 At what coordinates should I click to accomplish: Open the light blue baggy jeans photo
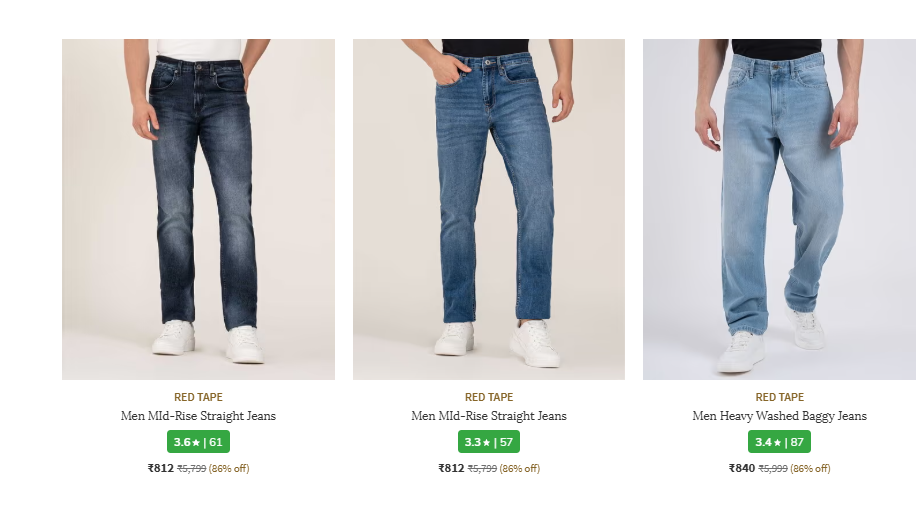778,209
